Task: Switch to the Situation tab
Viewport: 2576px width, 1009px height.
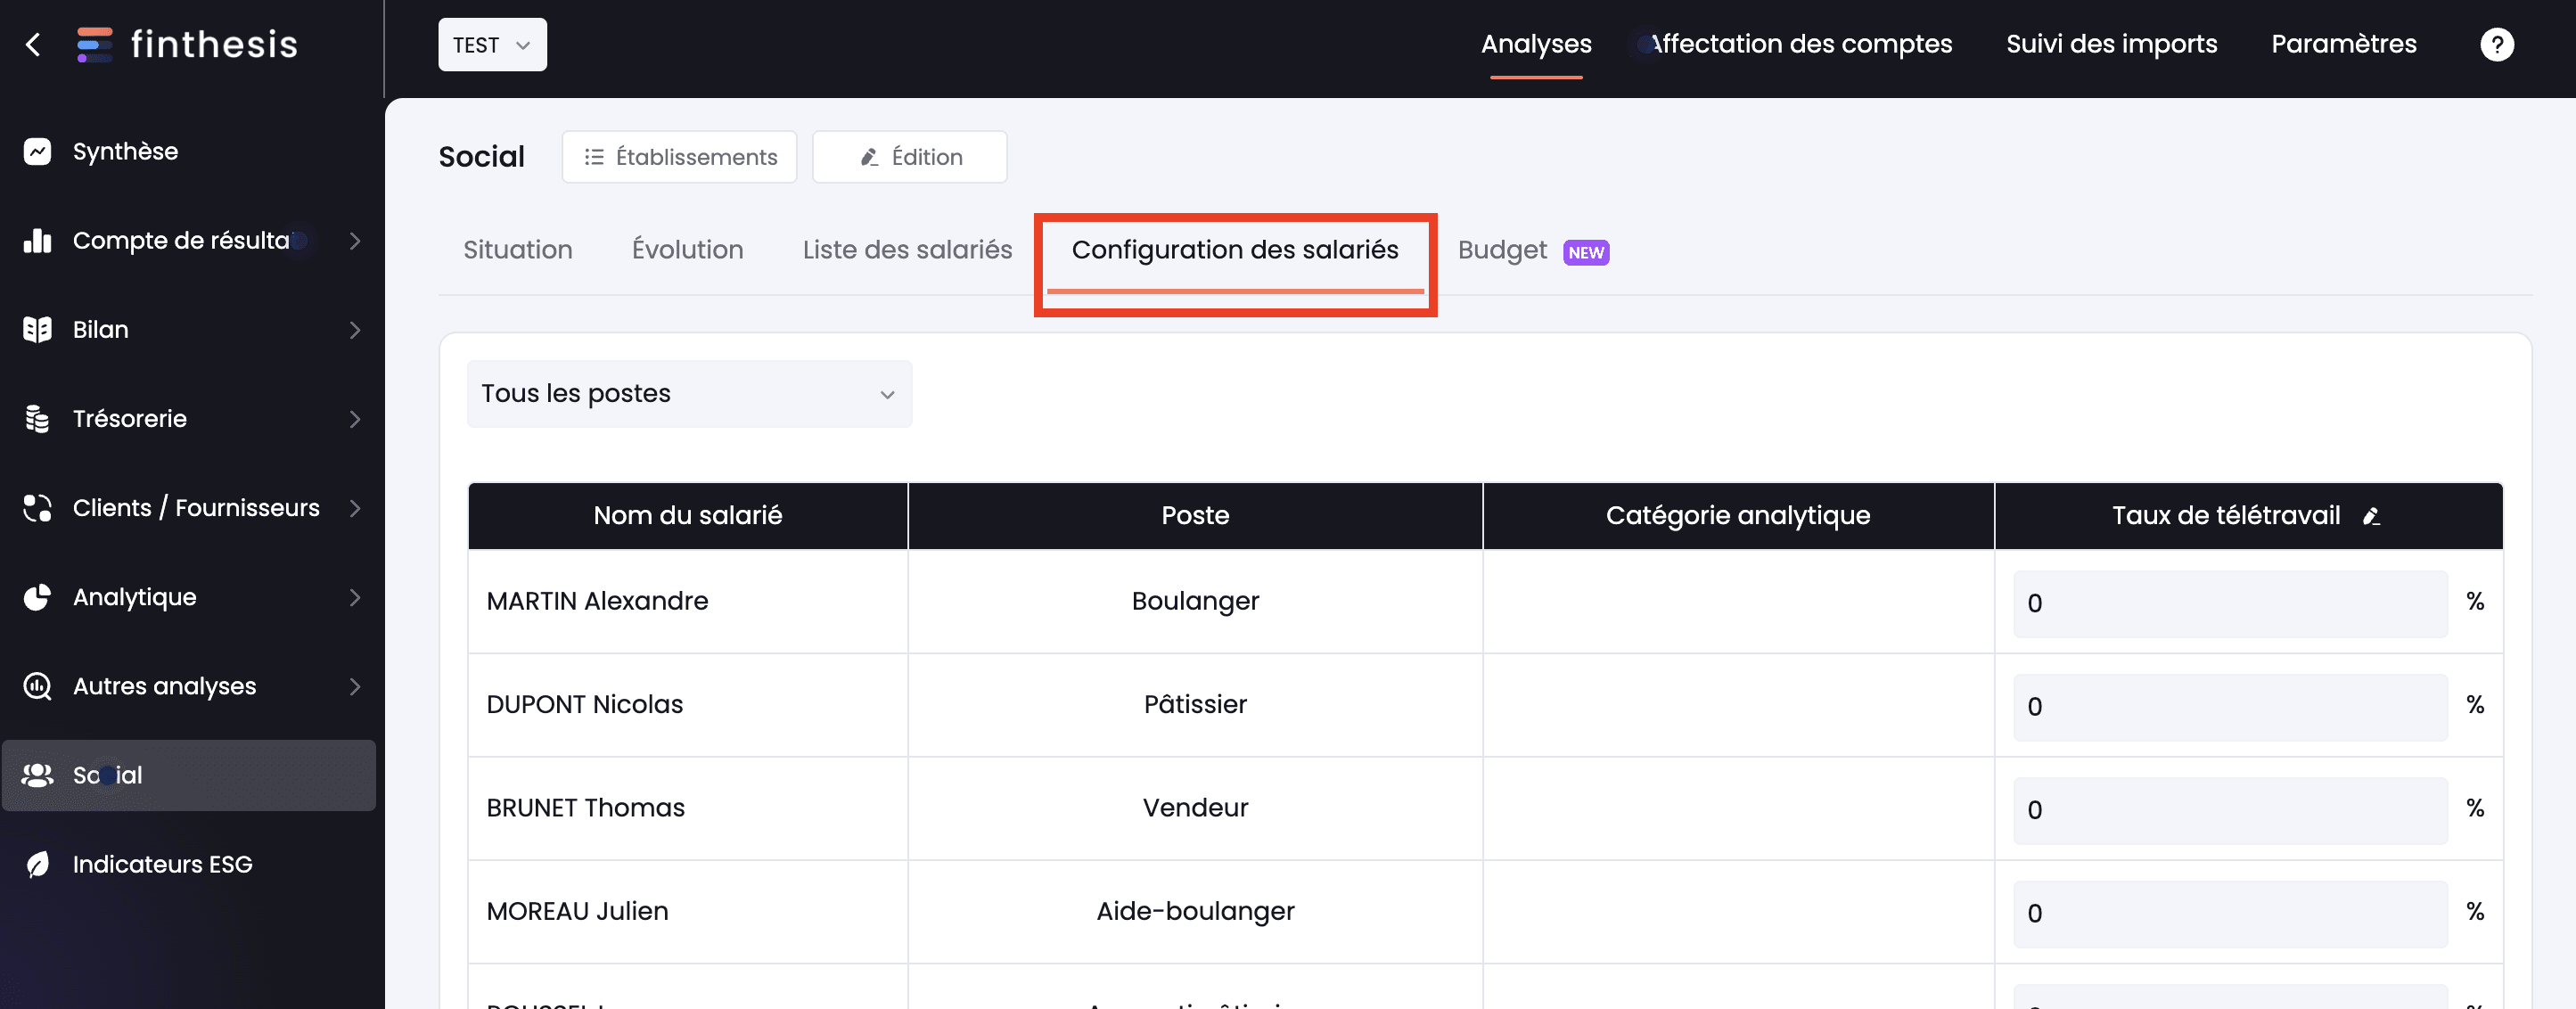Action: pos(517,250)
